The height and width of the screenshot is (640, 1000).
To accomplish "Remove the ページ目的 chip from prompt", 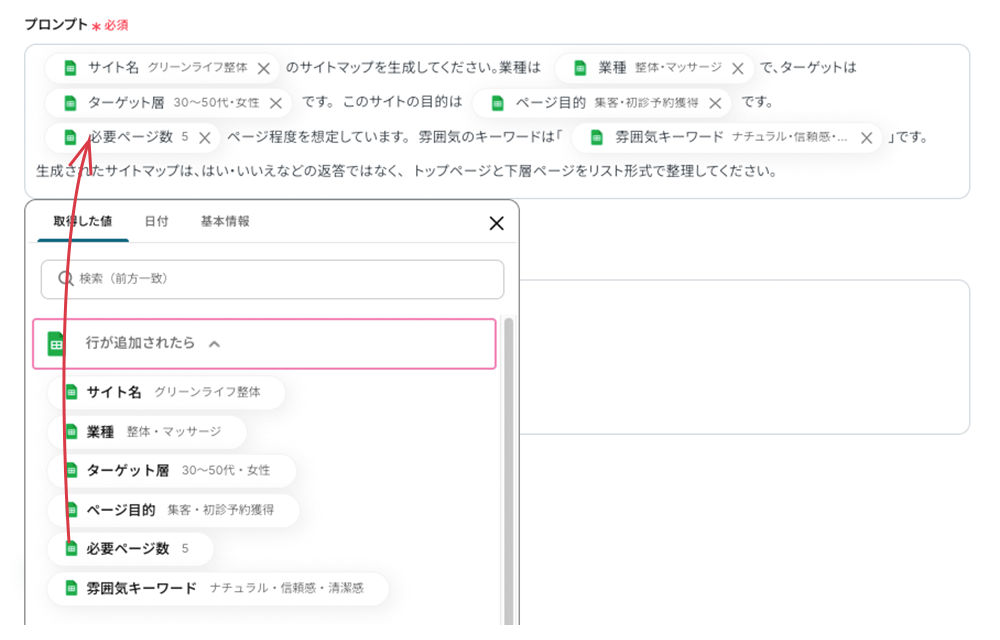I will 715,104.
